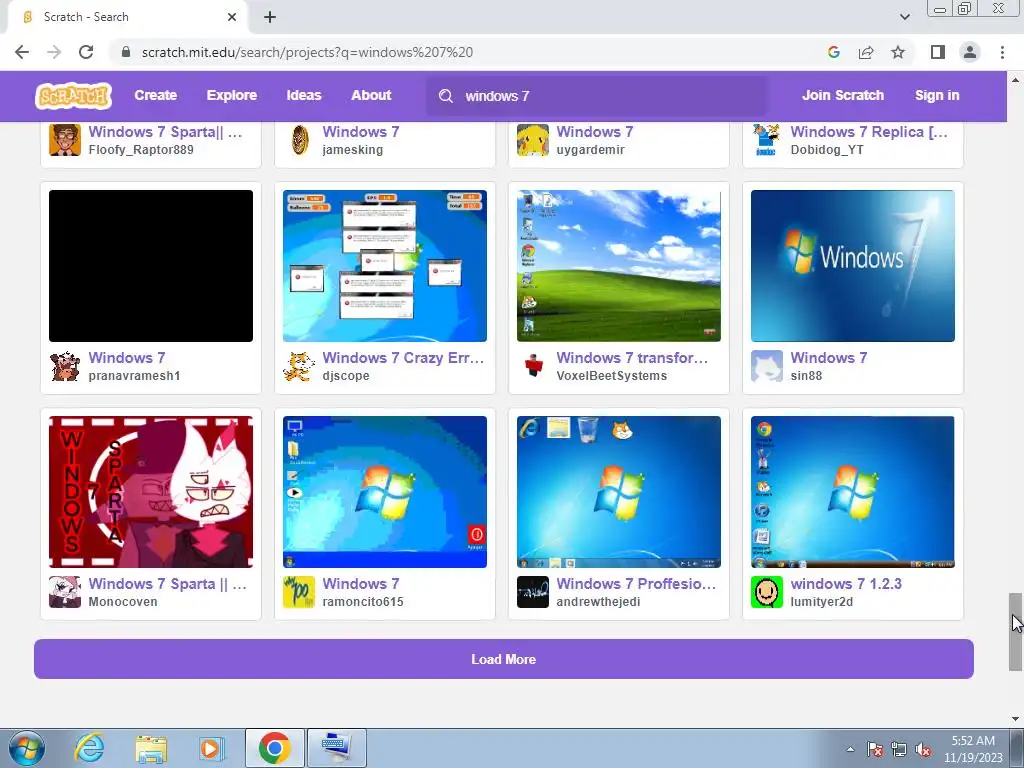Click Dobidog_YT's avatar icon
1024x768 pixels.
pyautogui.click(x=767, y=140)
